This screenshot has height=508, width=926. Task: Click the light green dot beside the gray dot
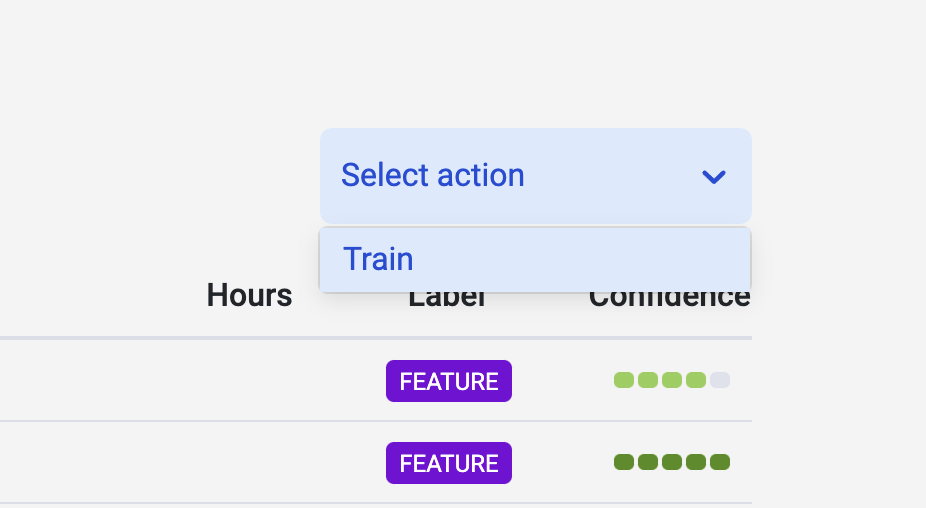(696, 380)
